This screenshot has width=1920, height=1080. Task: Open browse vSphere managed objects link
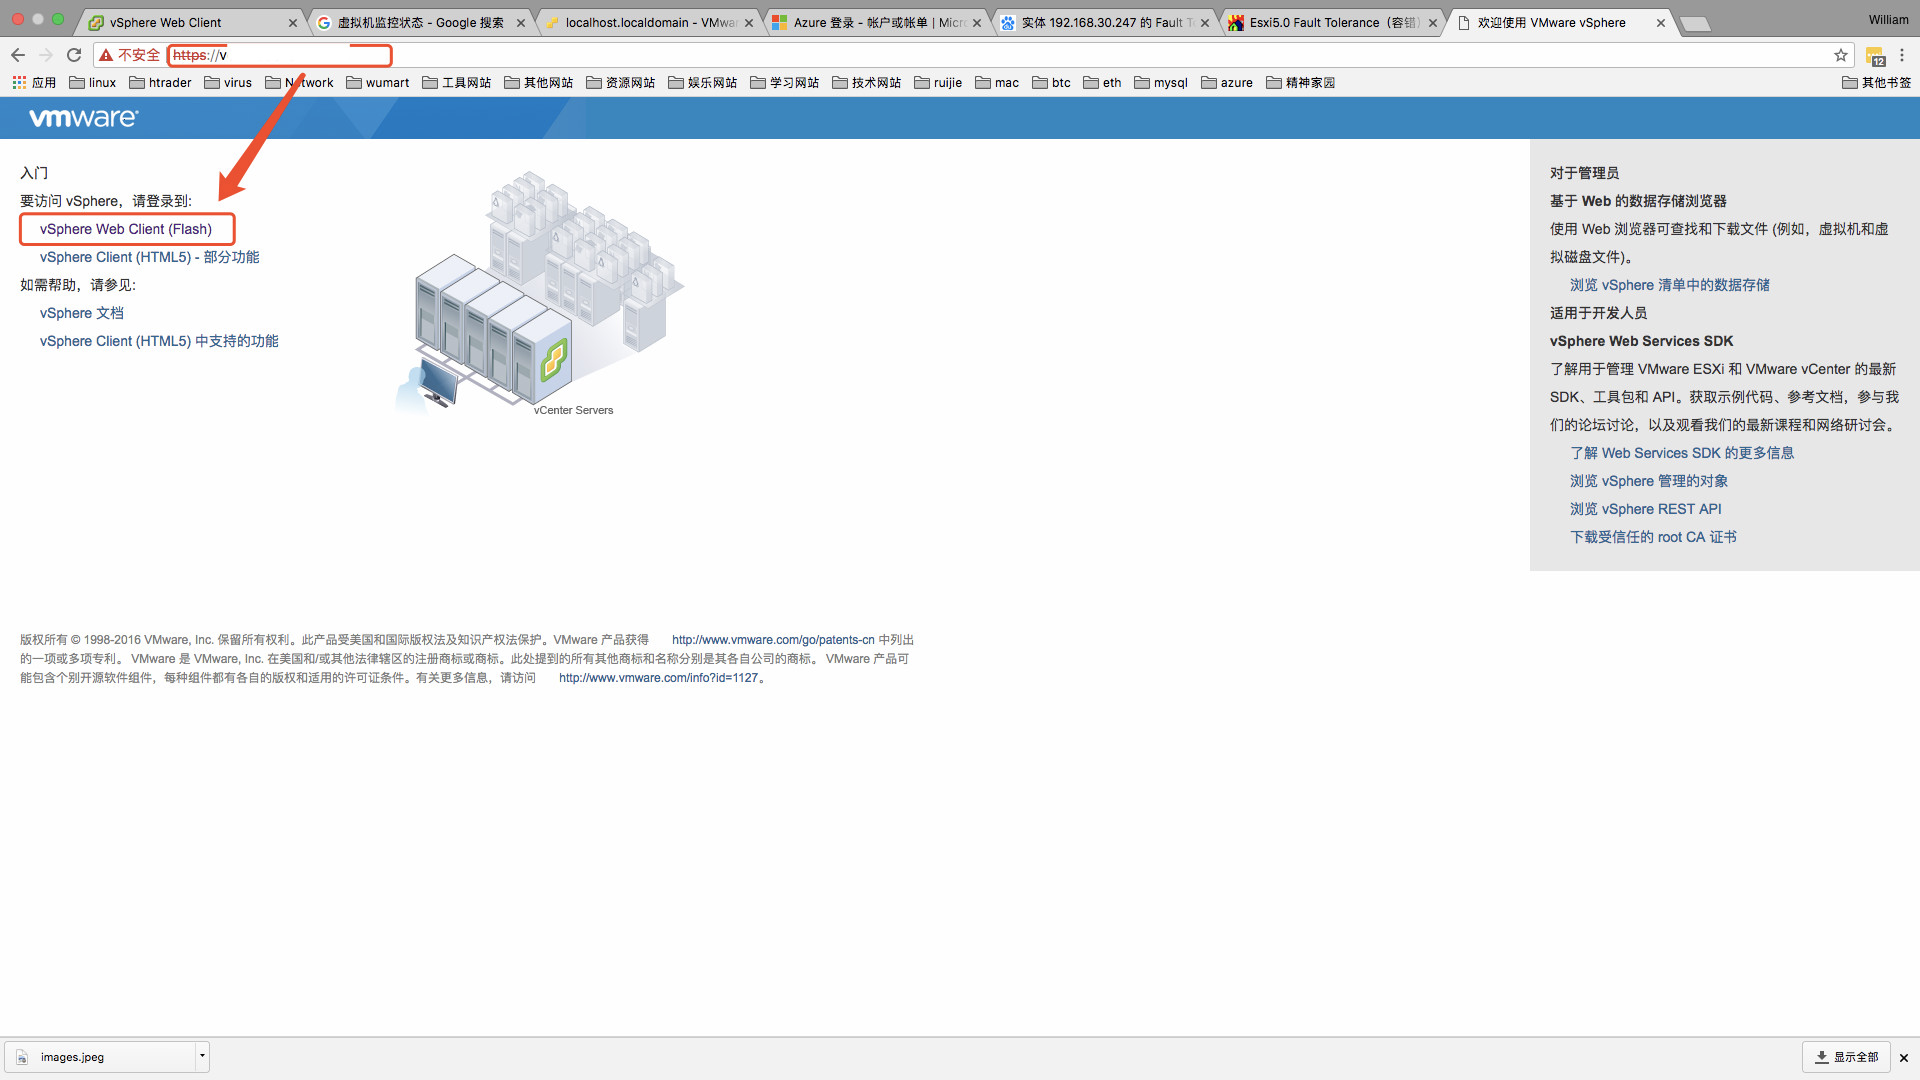[1649, 481]
